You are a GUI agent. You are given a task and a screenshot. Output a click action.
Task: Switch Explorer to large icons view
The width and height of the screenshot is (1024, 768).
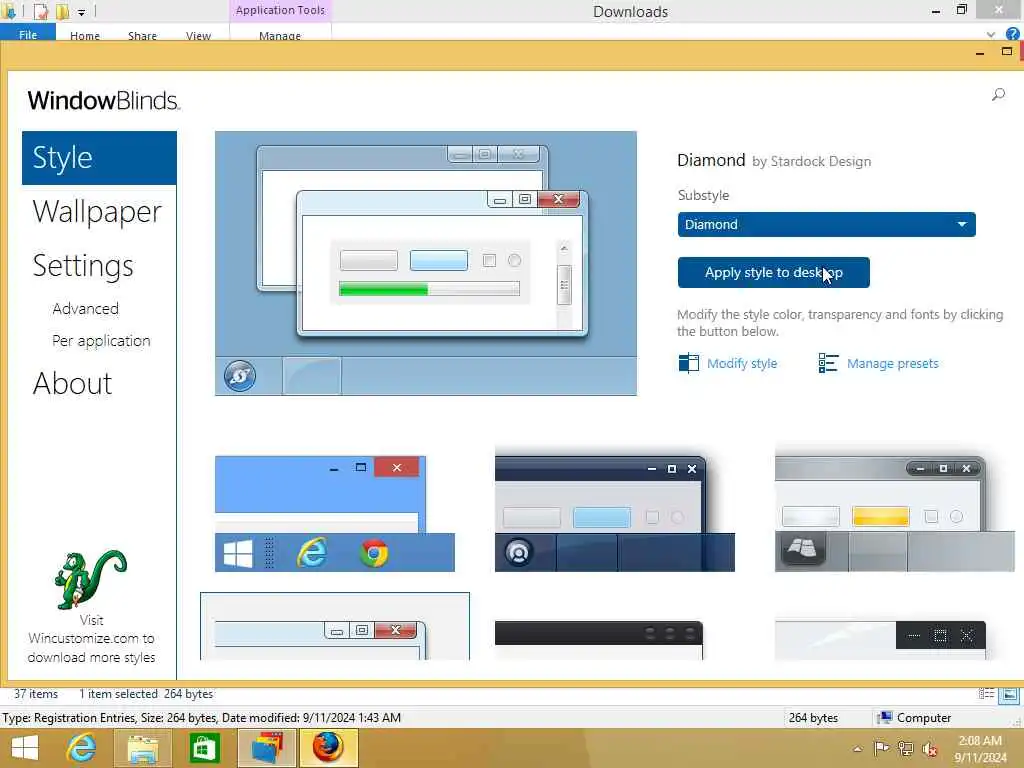pyautogui.click(x=1009, y=694)
